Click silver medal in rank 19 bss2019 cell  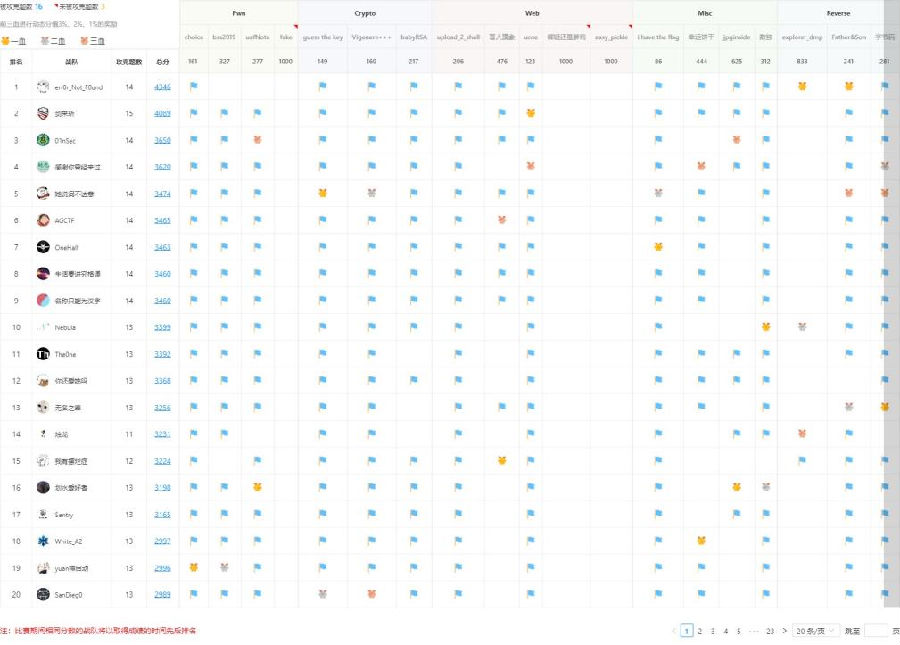[224, 567]
